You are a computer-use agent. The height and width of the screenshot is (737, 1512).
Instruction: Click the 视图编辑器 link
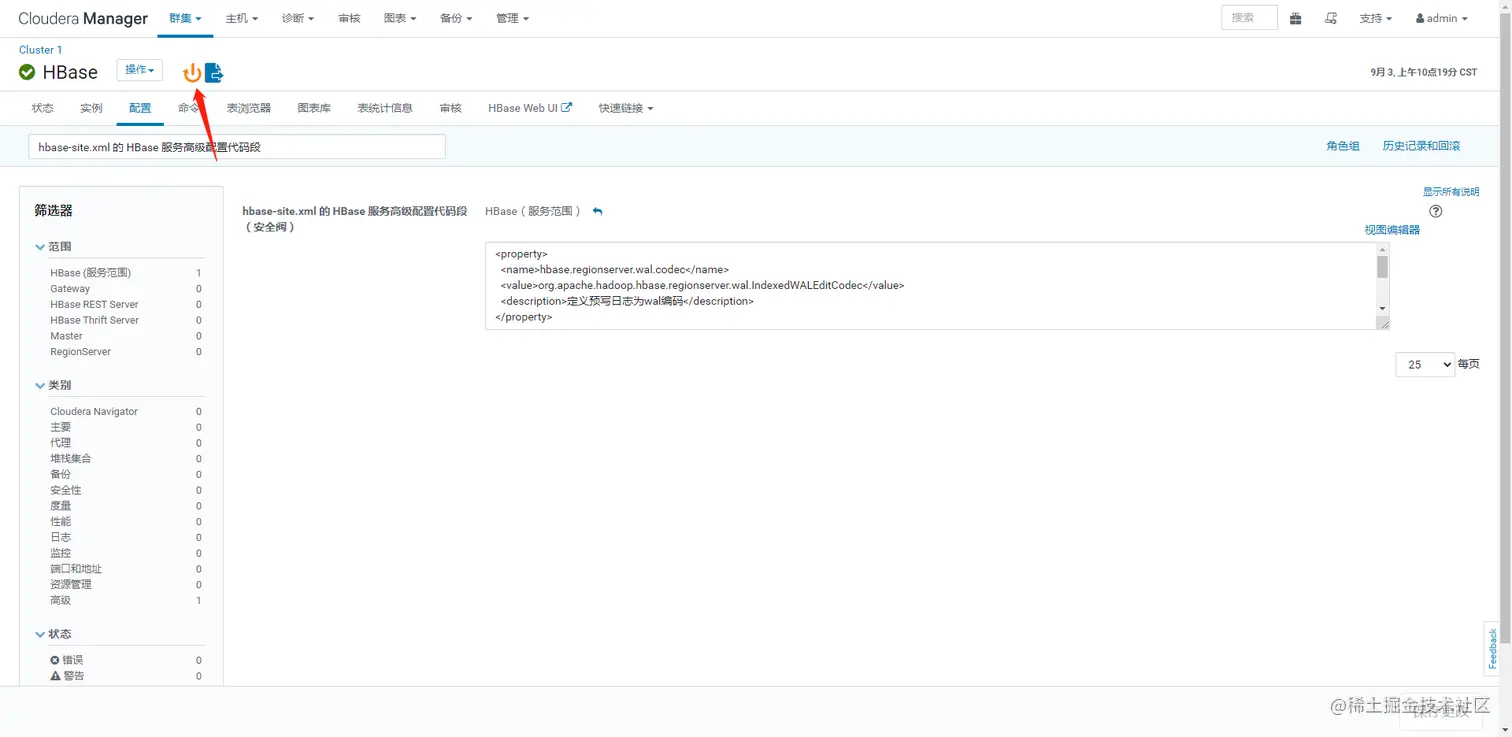point(1392,230)
